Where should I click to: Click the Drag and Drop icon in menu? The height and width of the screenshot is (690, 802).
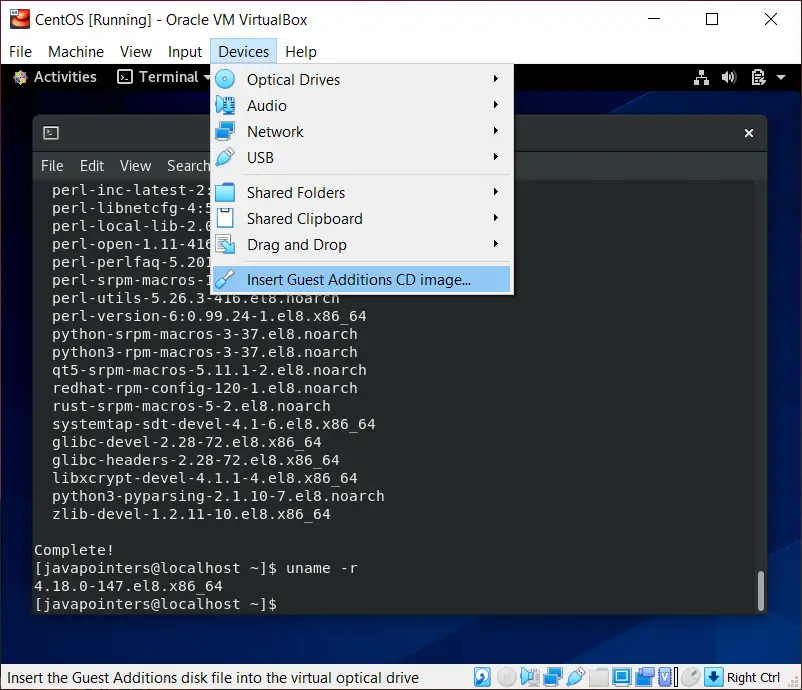[225, 244]
